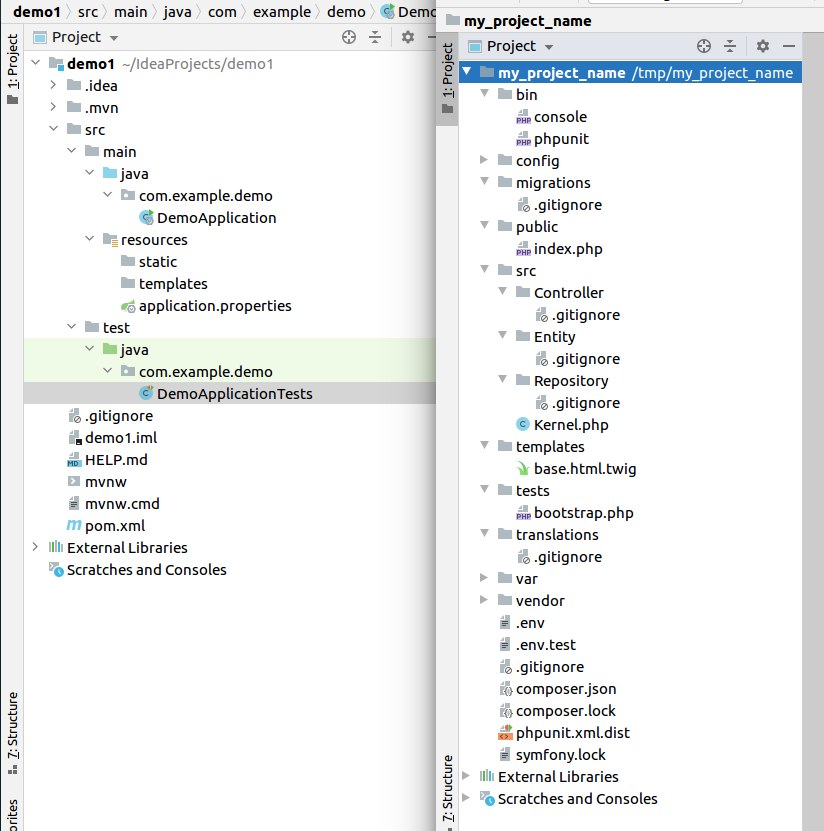Select console PHP file in bin
Image resolution: width=824 pixels, height=831 pixels.
pos(551,117)
